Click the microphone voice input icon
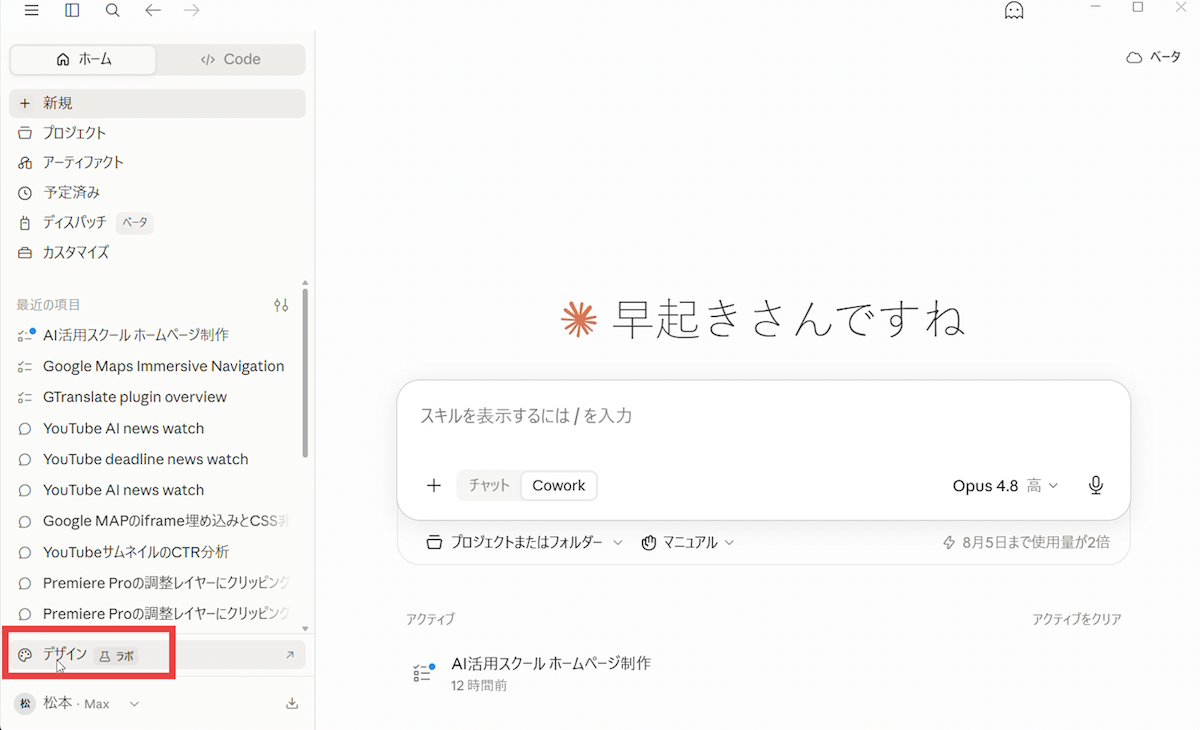The image size is (1200, 730). tap(1096, 486)
